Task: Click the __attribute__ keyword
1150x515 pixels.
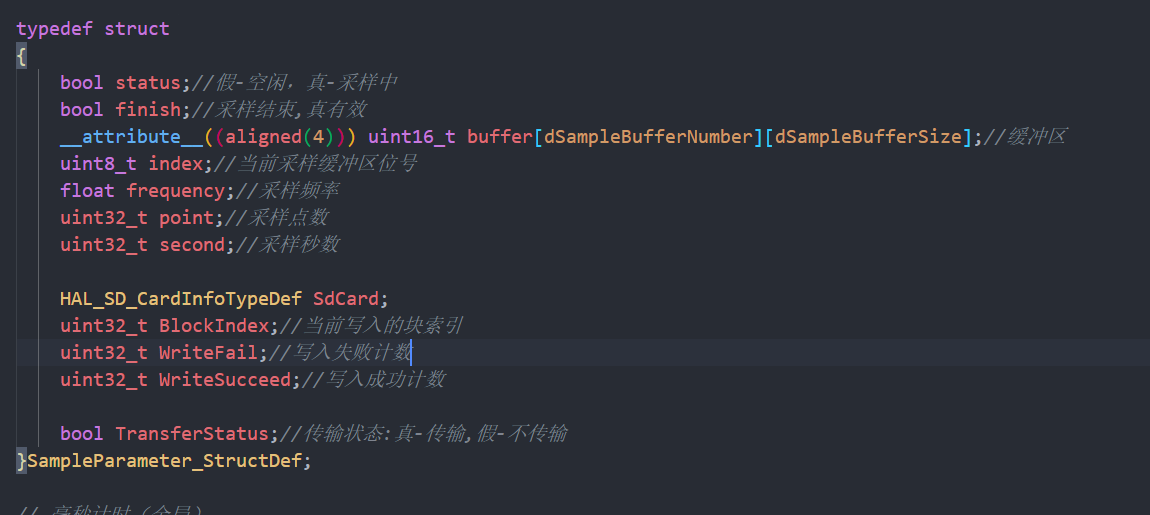Action: pos(120,137)
